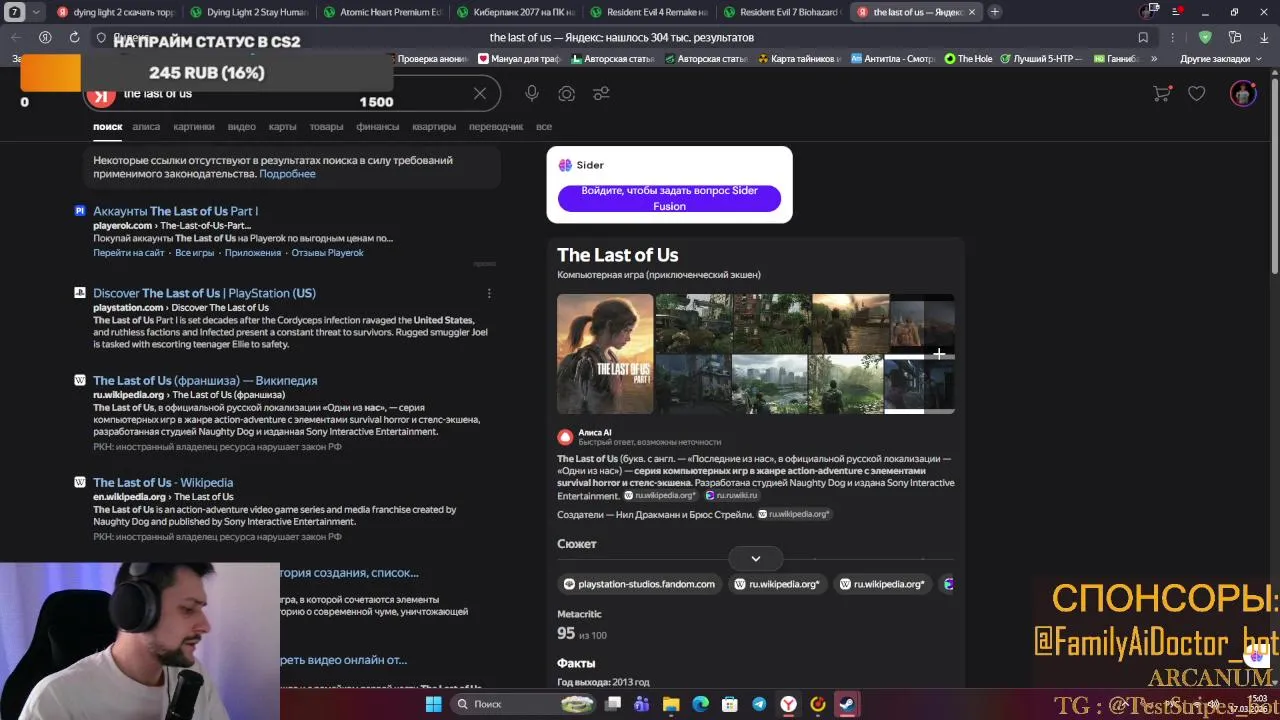Select the карты search tab
1280x720 pixels.
click(x=282, y=127)
